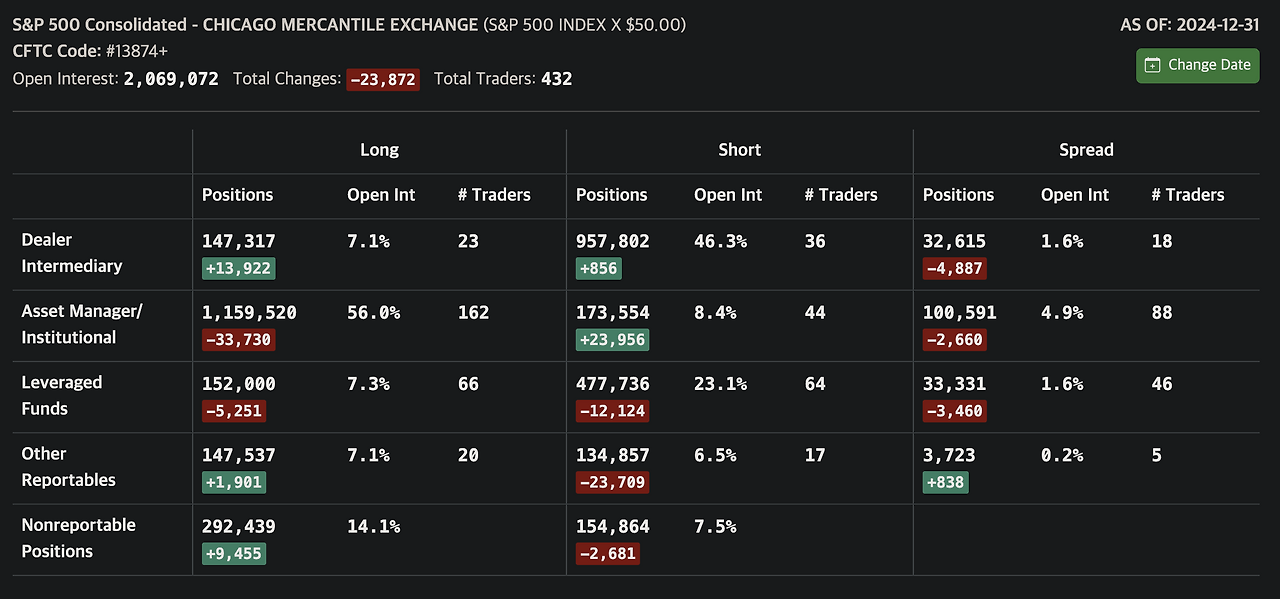Screen dimensions: 1280x599
Task: Click the Nonreportable Positions row label
Action: [78, 538]
